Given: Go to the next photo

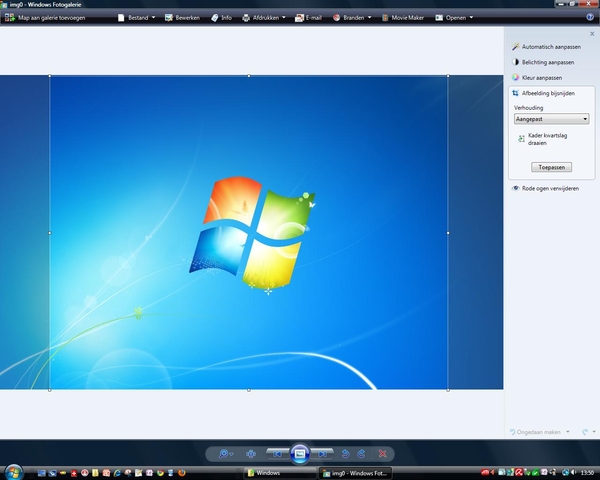Looking at the screenshot, I should [322, 454].
